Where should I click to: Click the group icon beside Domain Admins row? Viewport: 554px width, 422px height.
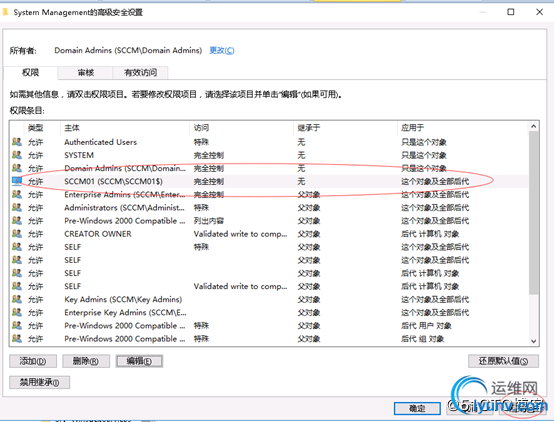pos(17,168)
